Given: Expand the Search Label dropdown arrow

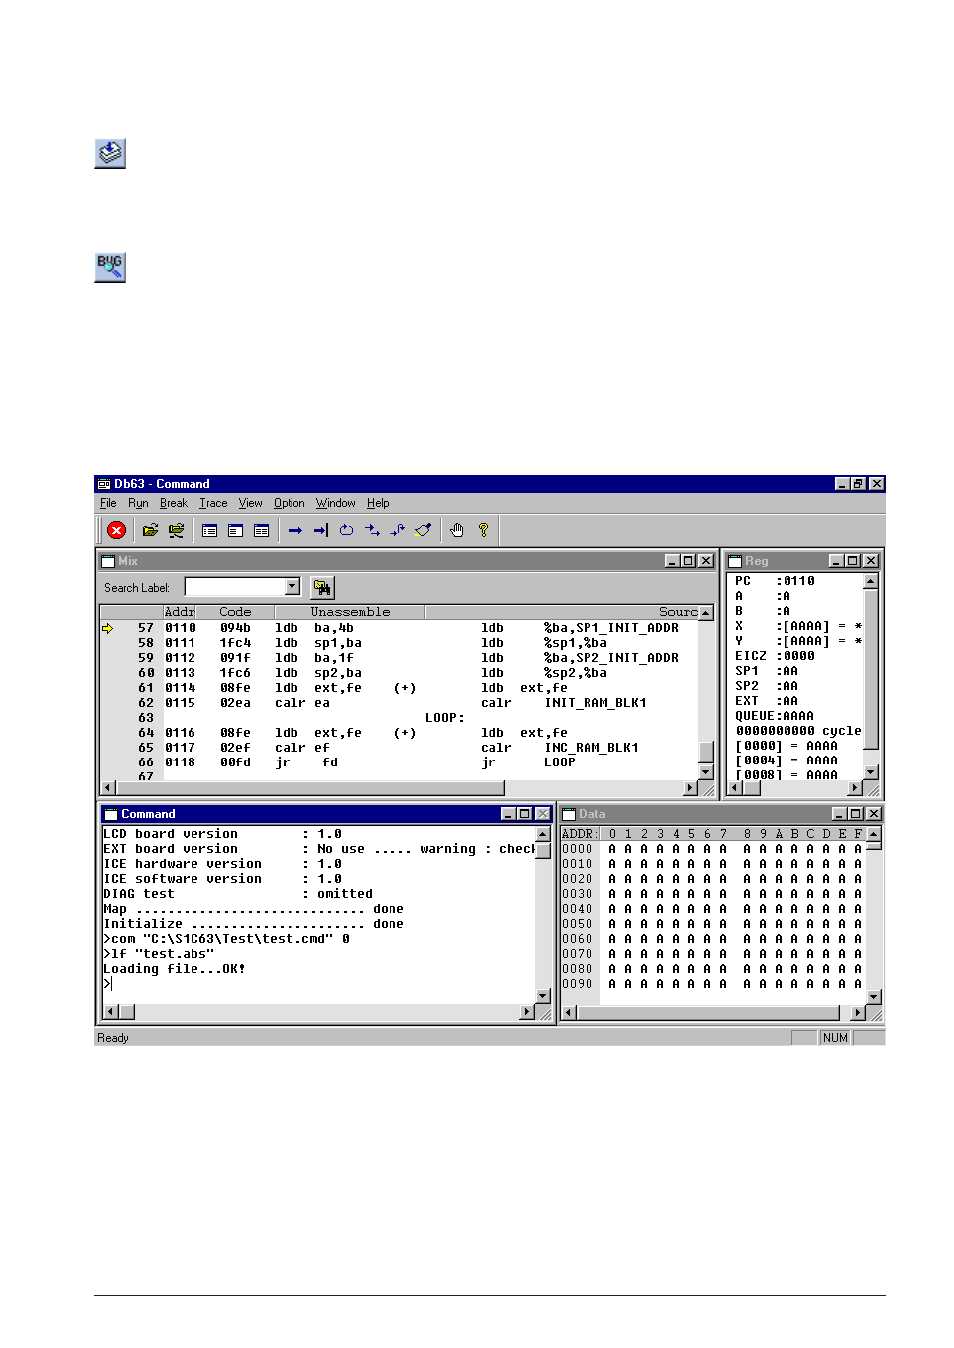Looking at the screenshot, I should [292, 587].
